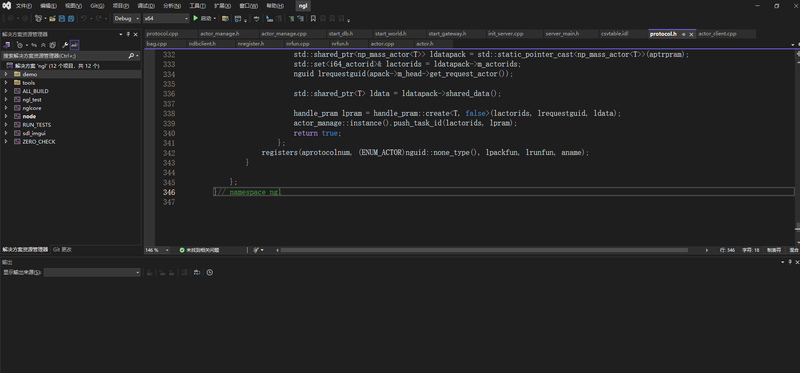Click the search magnifier icon in Solution Explorer

tap(131, 56)
